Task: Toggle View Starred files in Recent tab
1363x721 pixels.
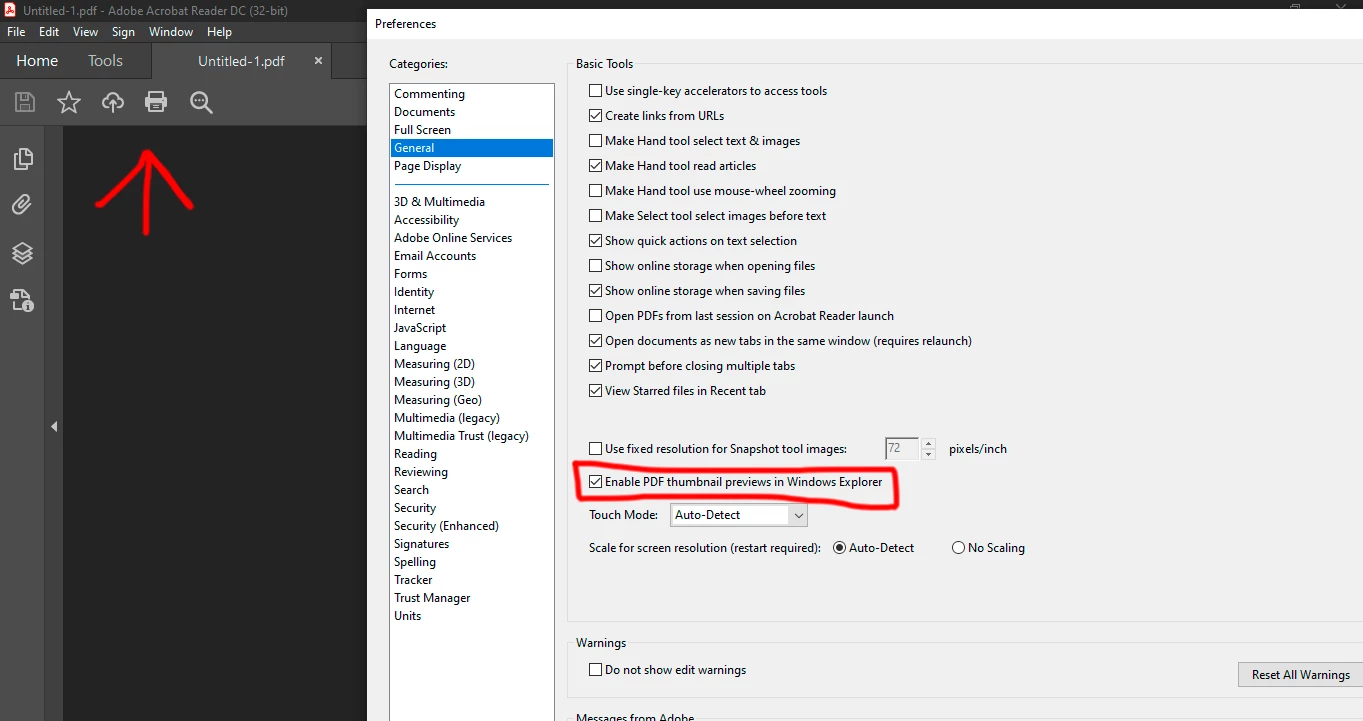Action: pyautogui.click(x=596, y=391)
